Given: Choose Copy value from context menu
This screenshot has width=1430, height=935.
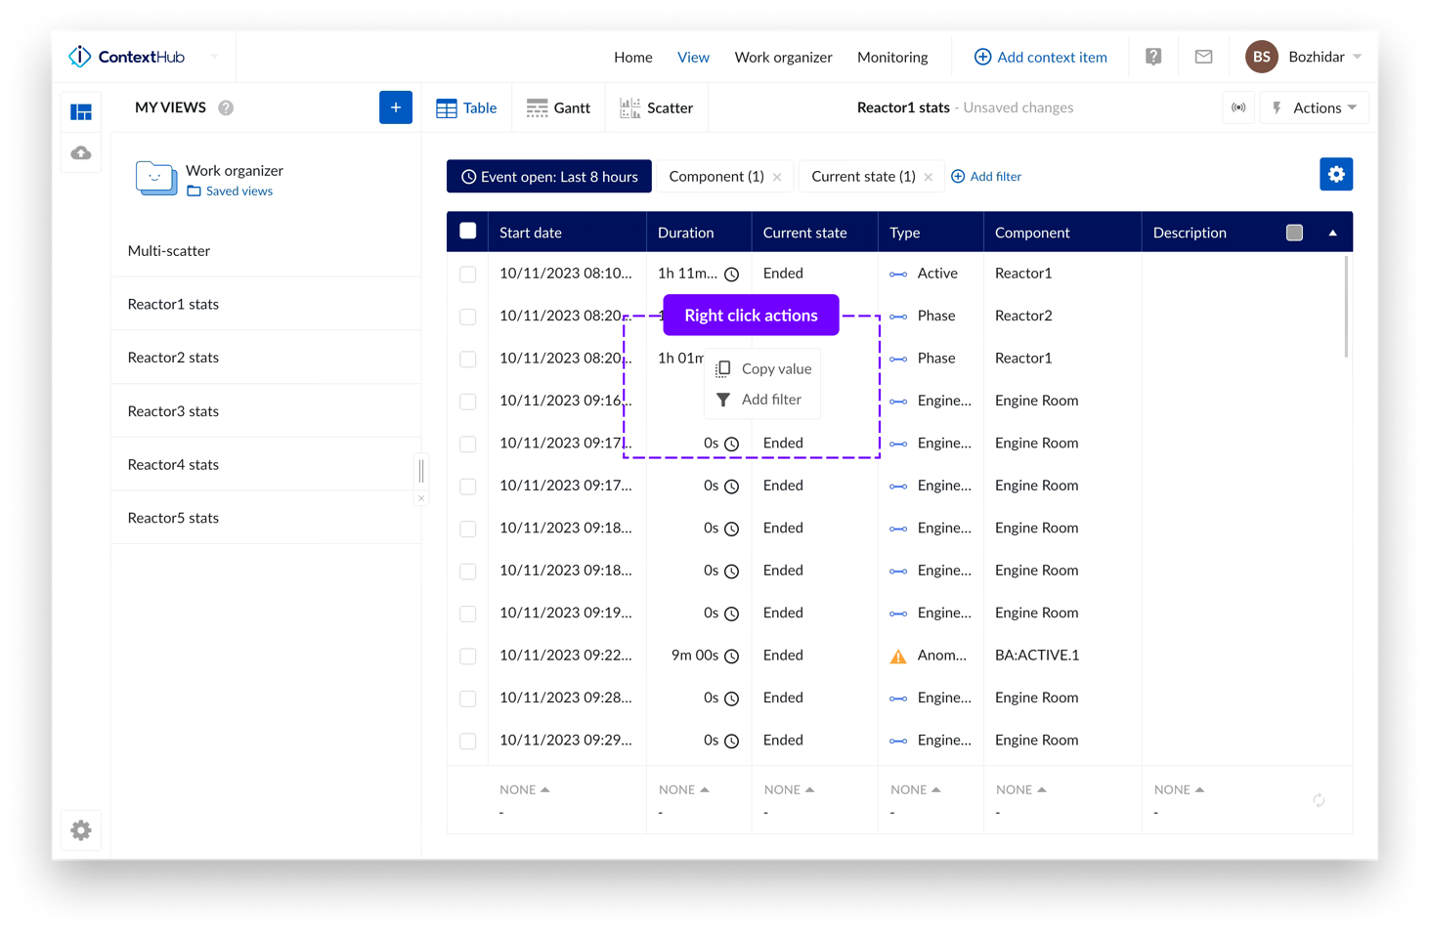Looking at the screenshot, I should tap(776, 369).
